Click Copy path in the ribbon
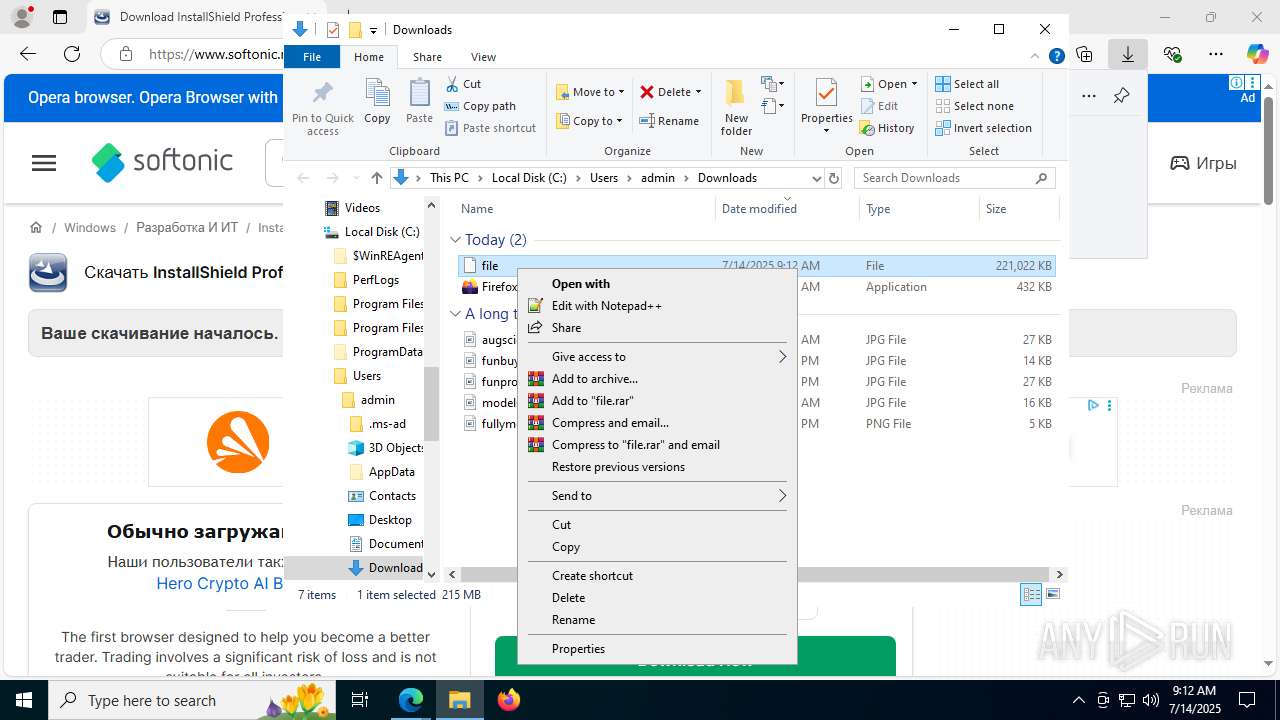This screenshot has width=1280, height=720. [480, 106]
